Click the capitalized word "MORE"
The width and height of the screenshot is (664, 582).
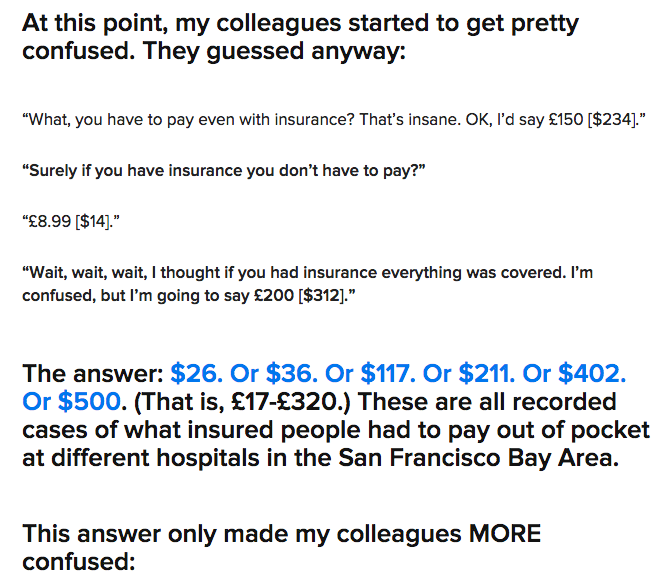point(504,534)
